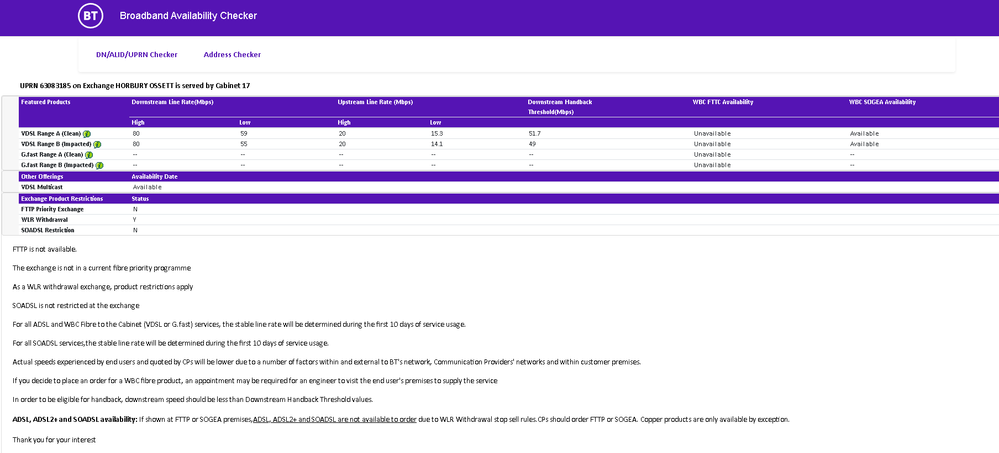Click the Downstream Line Rate(Mbps) header
Viewport: 999px width, 453px height.
pos(172,102)
